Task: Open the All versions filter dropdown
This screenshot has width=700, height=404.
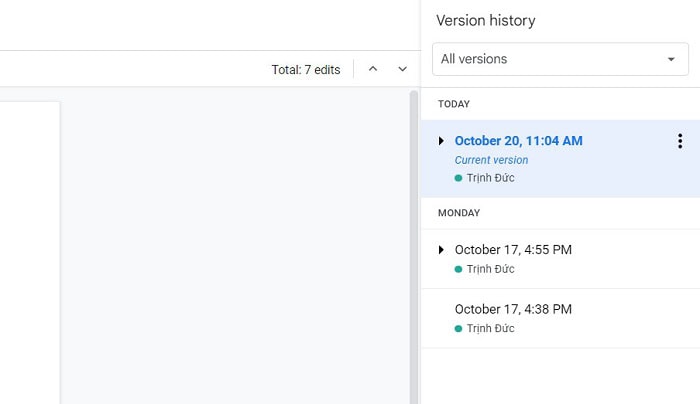Action: pyautogui.click(x=559, y=59)
